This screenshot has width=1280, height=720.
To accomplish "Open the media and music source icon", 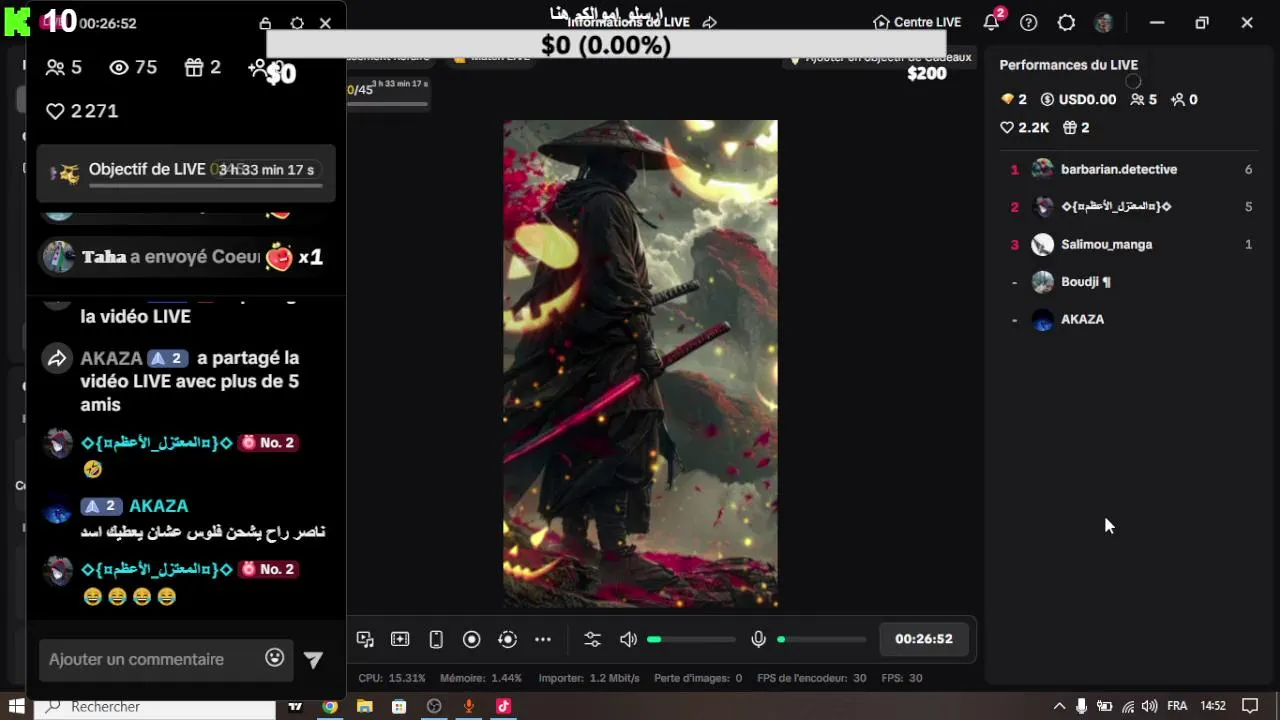I will 365,639.
